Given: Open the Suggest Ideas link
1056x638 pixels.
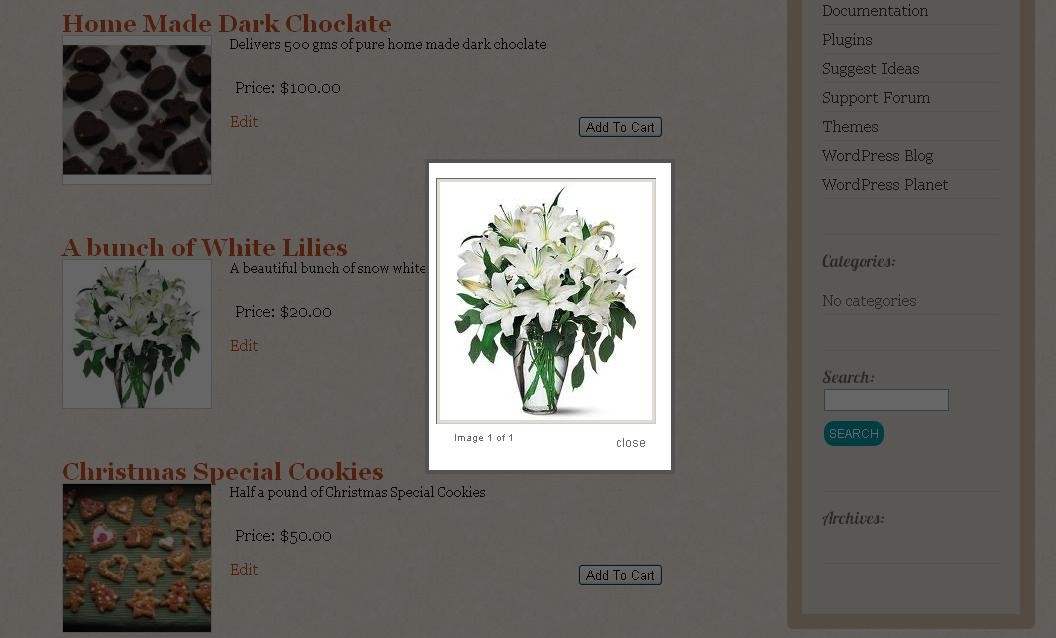Looking at the screenshot, I should [871, 69].
